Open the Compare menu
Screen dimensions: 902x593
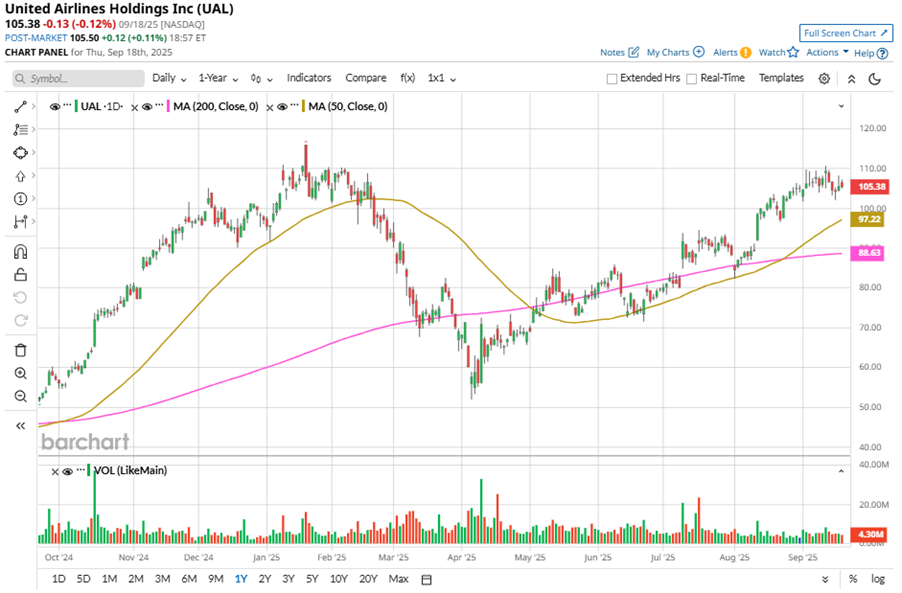(366, 78)
